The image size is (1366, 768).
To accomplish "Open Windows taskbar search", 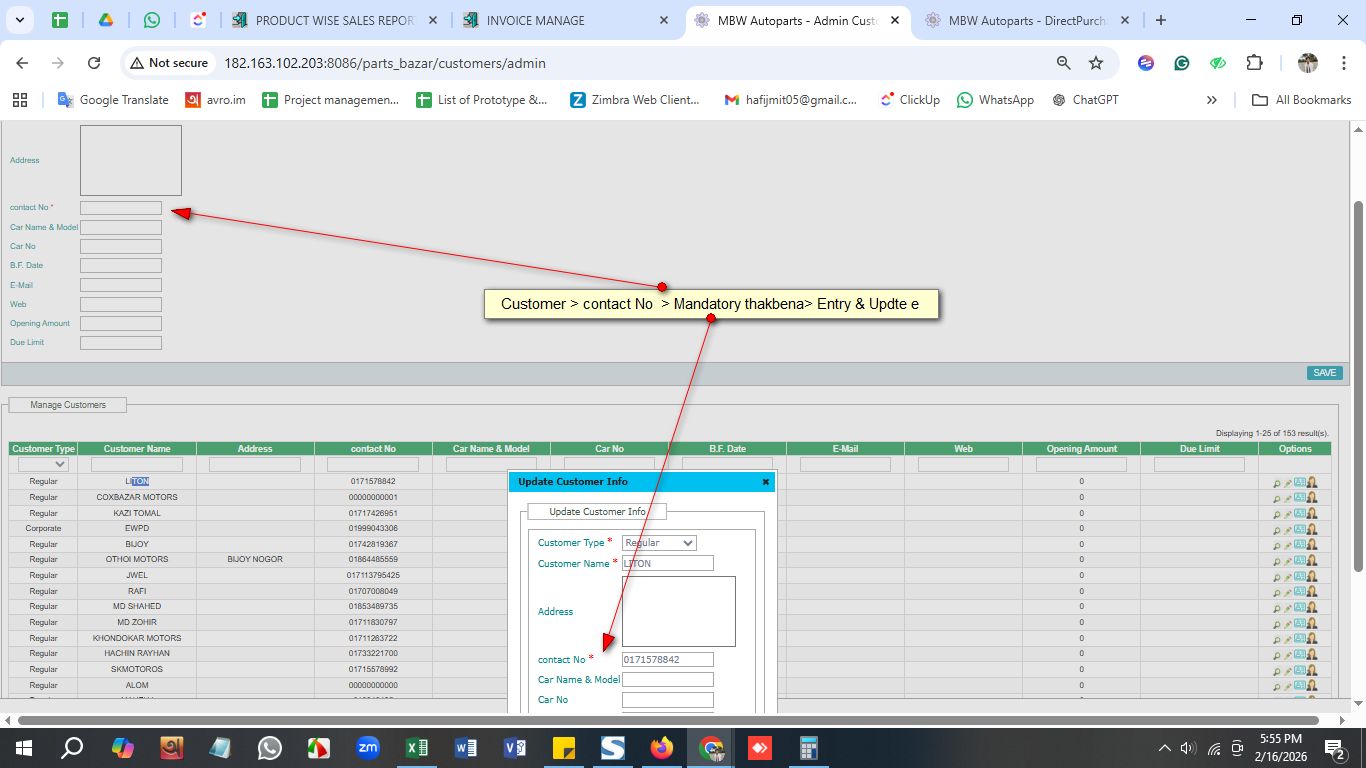I will tap(72, 748).
